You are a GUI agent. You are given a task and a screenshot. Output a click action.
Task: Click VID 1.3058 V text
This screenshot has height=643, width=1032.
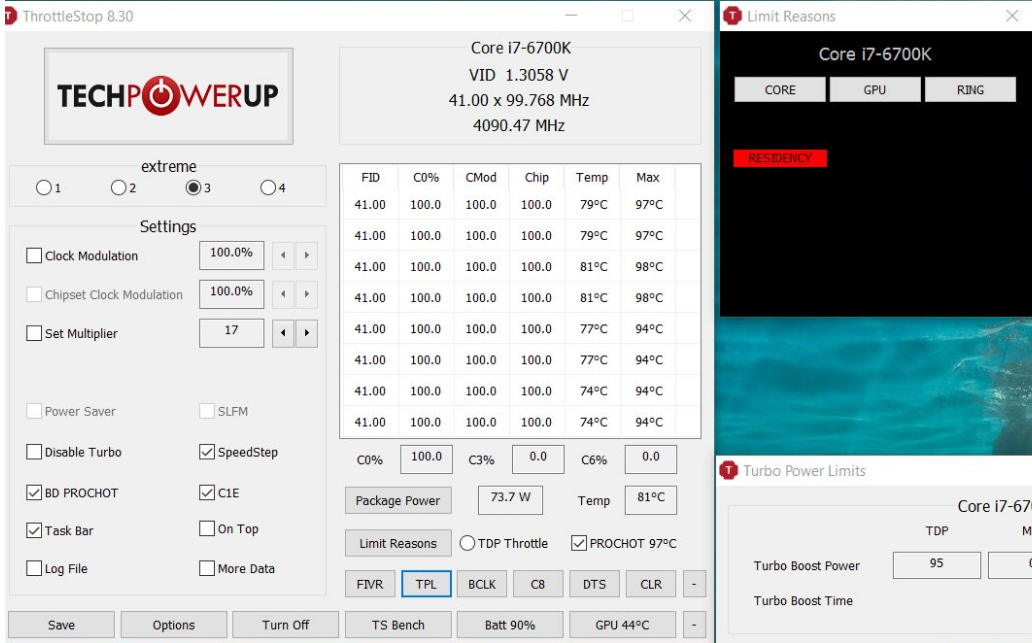(x=519, y=75)
